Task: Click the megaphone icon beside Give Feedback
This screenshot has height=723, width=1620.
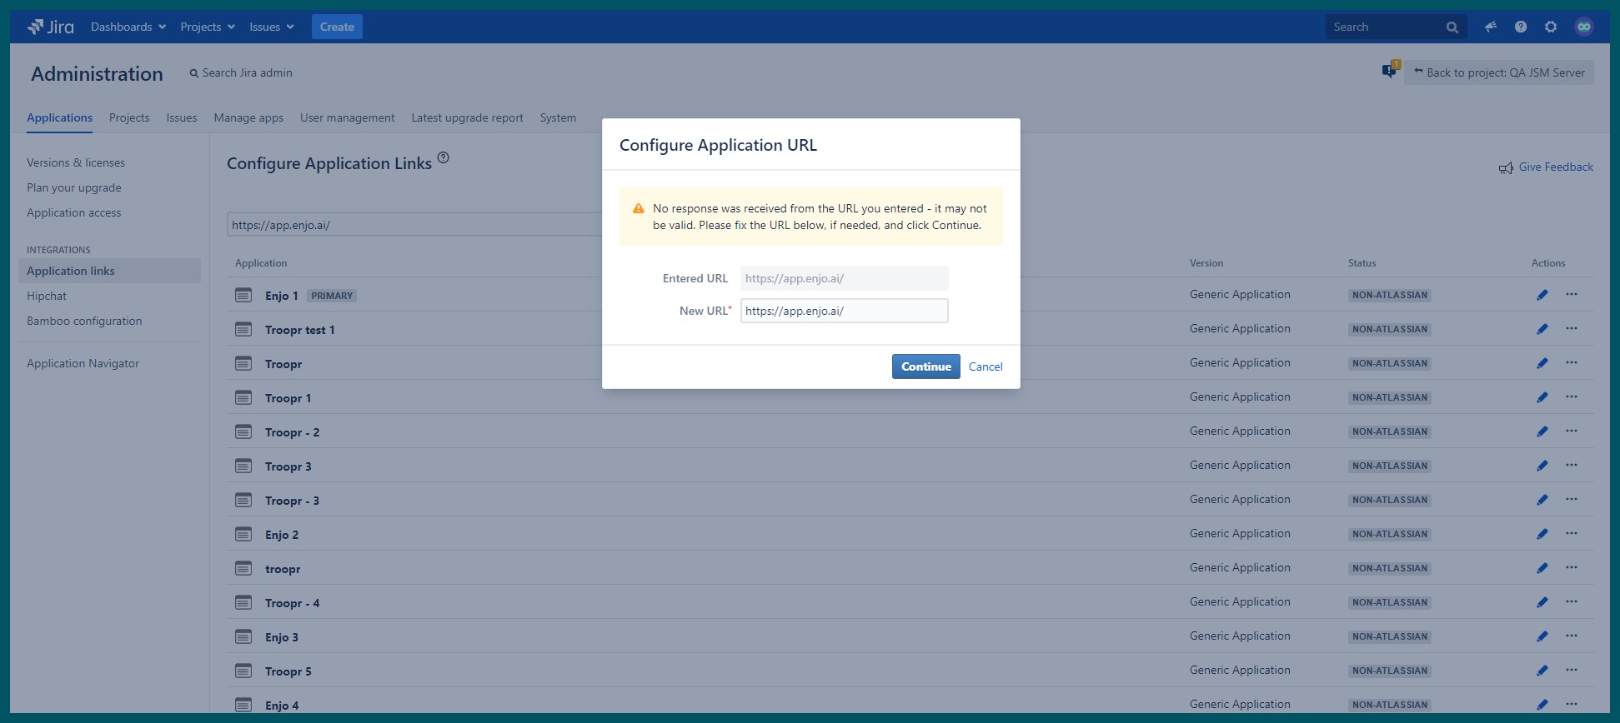Action: tap(1506, 168)
